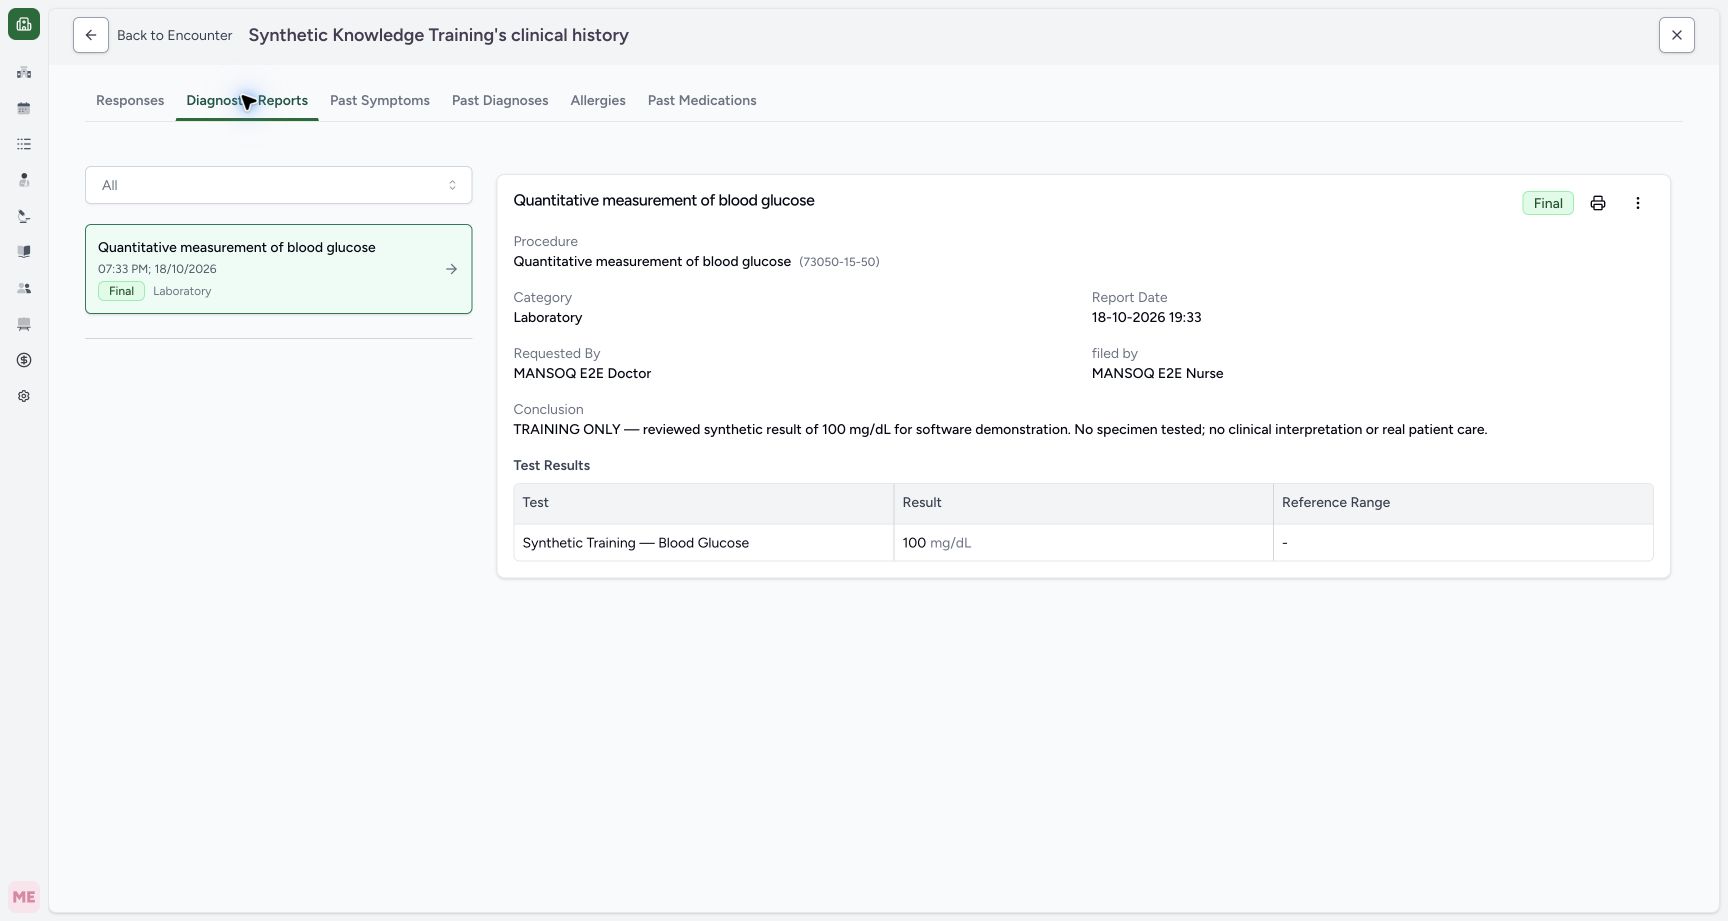Click the procedure code (73050-15-50)
The width and height of the screenshot is (1728, 921).
[839, 262]
